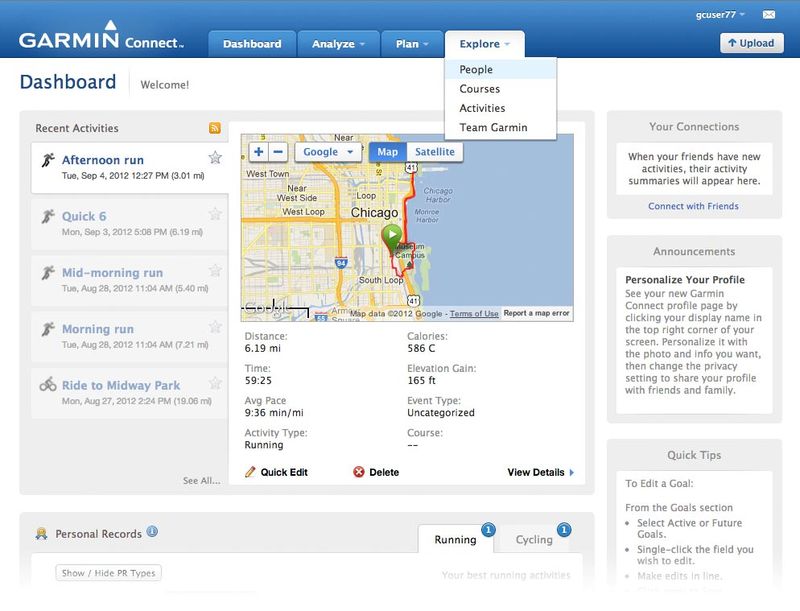Switch to Running personal records tab
The image size is (800, 611).
click(455, 540)
